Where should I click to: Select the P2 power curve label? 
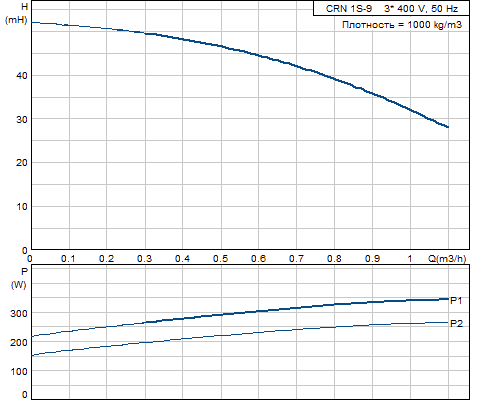point(457,323)
